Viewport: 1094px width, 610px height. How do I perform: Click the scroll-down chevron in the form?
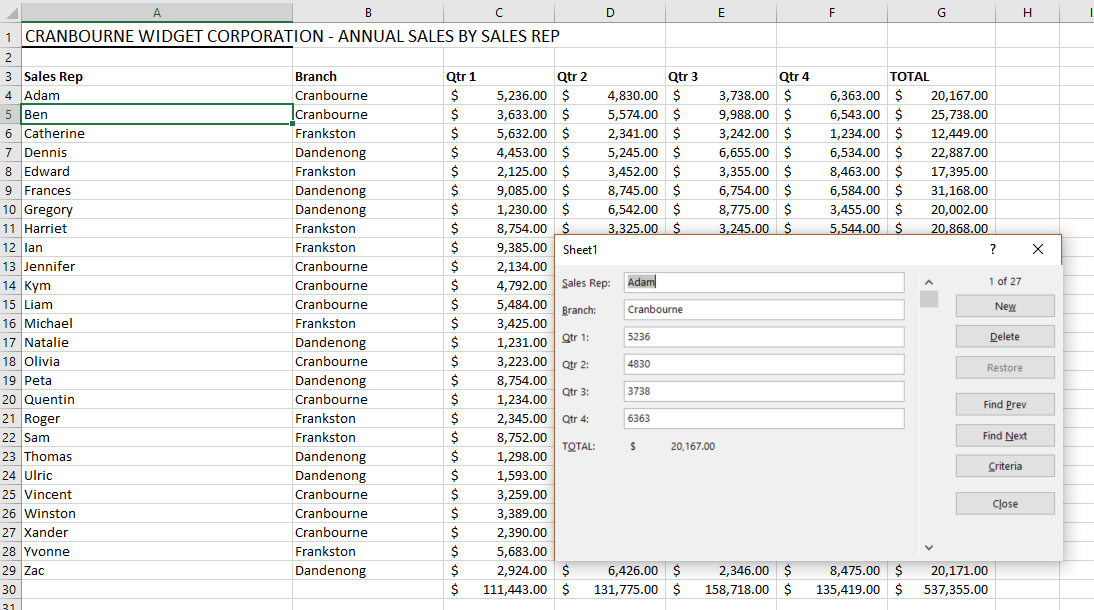pyautogui.click(x=929, y=548)
